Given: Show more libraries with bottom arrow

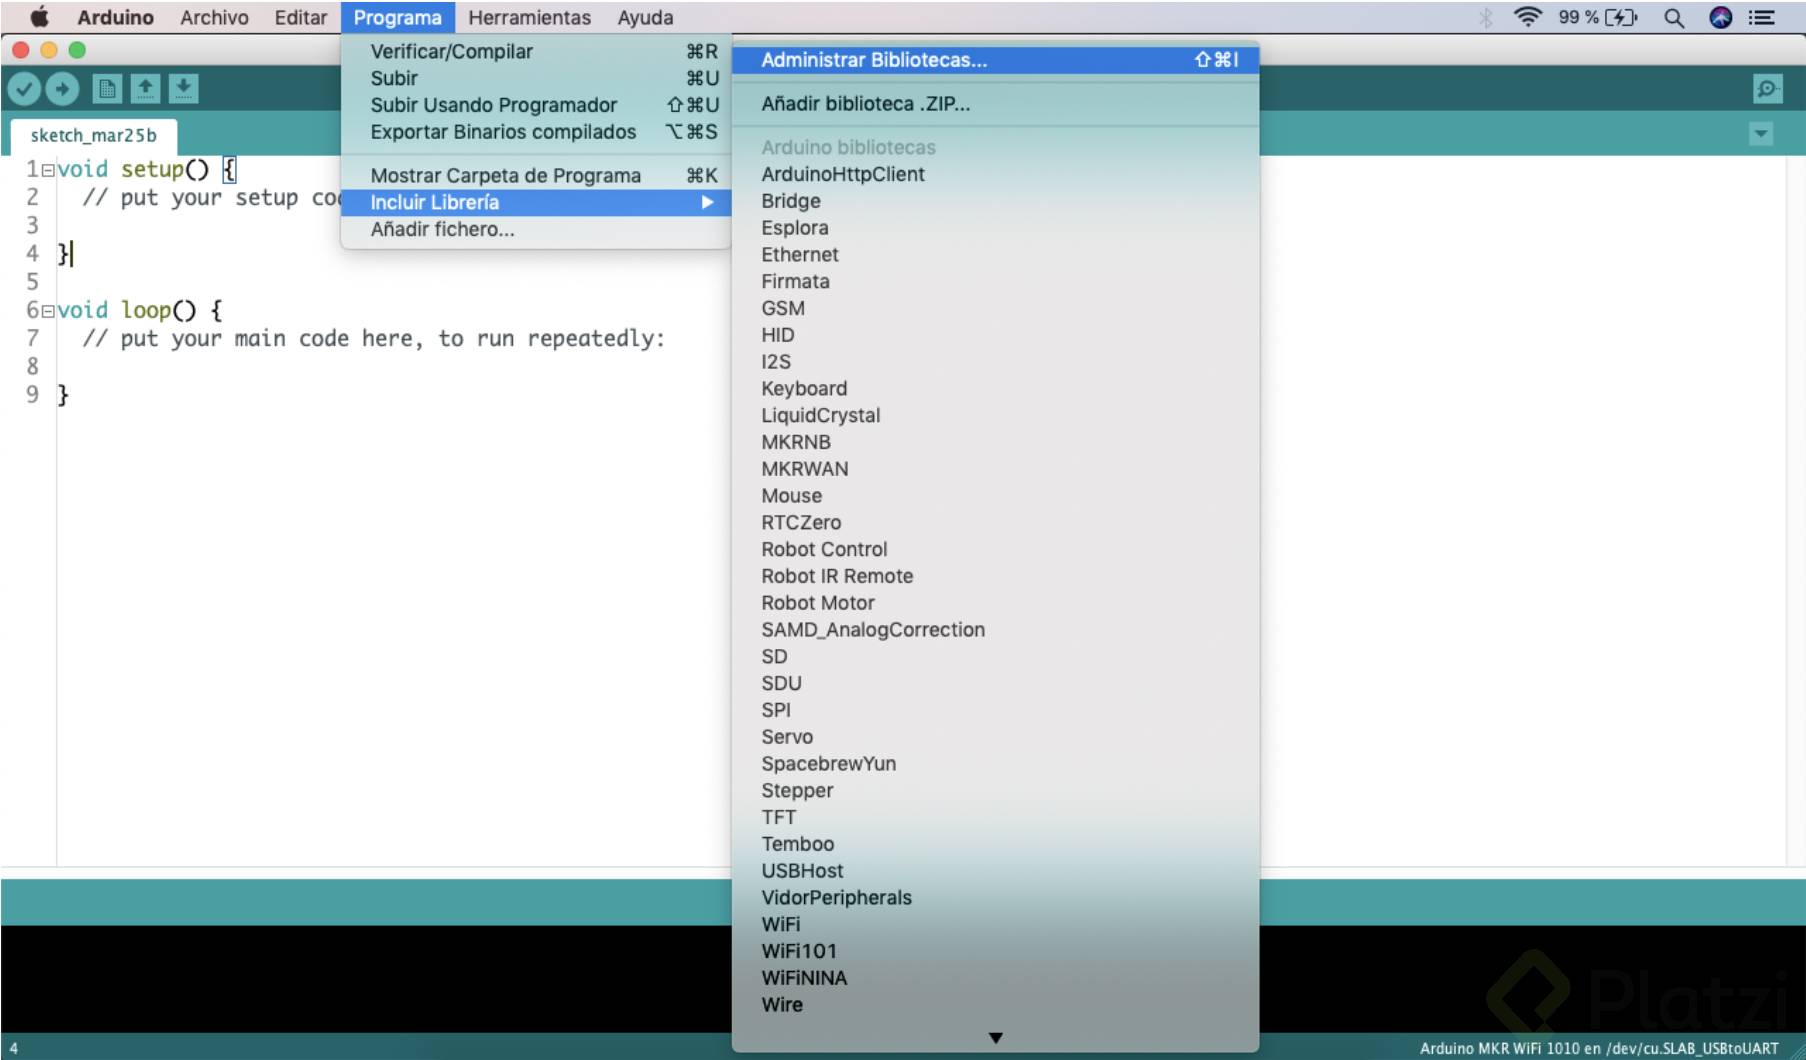Looking at the screenshot, I should point(995,1038).
